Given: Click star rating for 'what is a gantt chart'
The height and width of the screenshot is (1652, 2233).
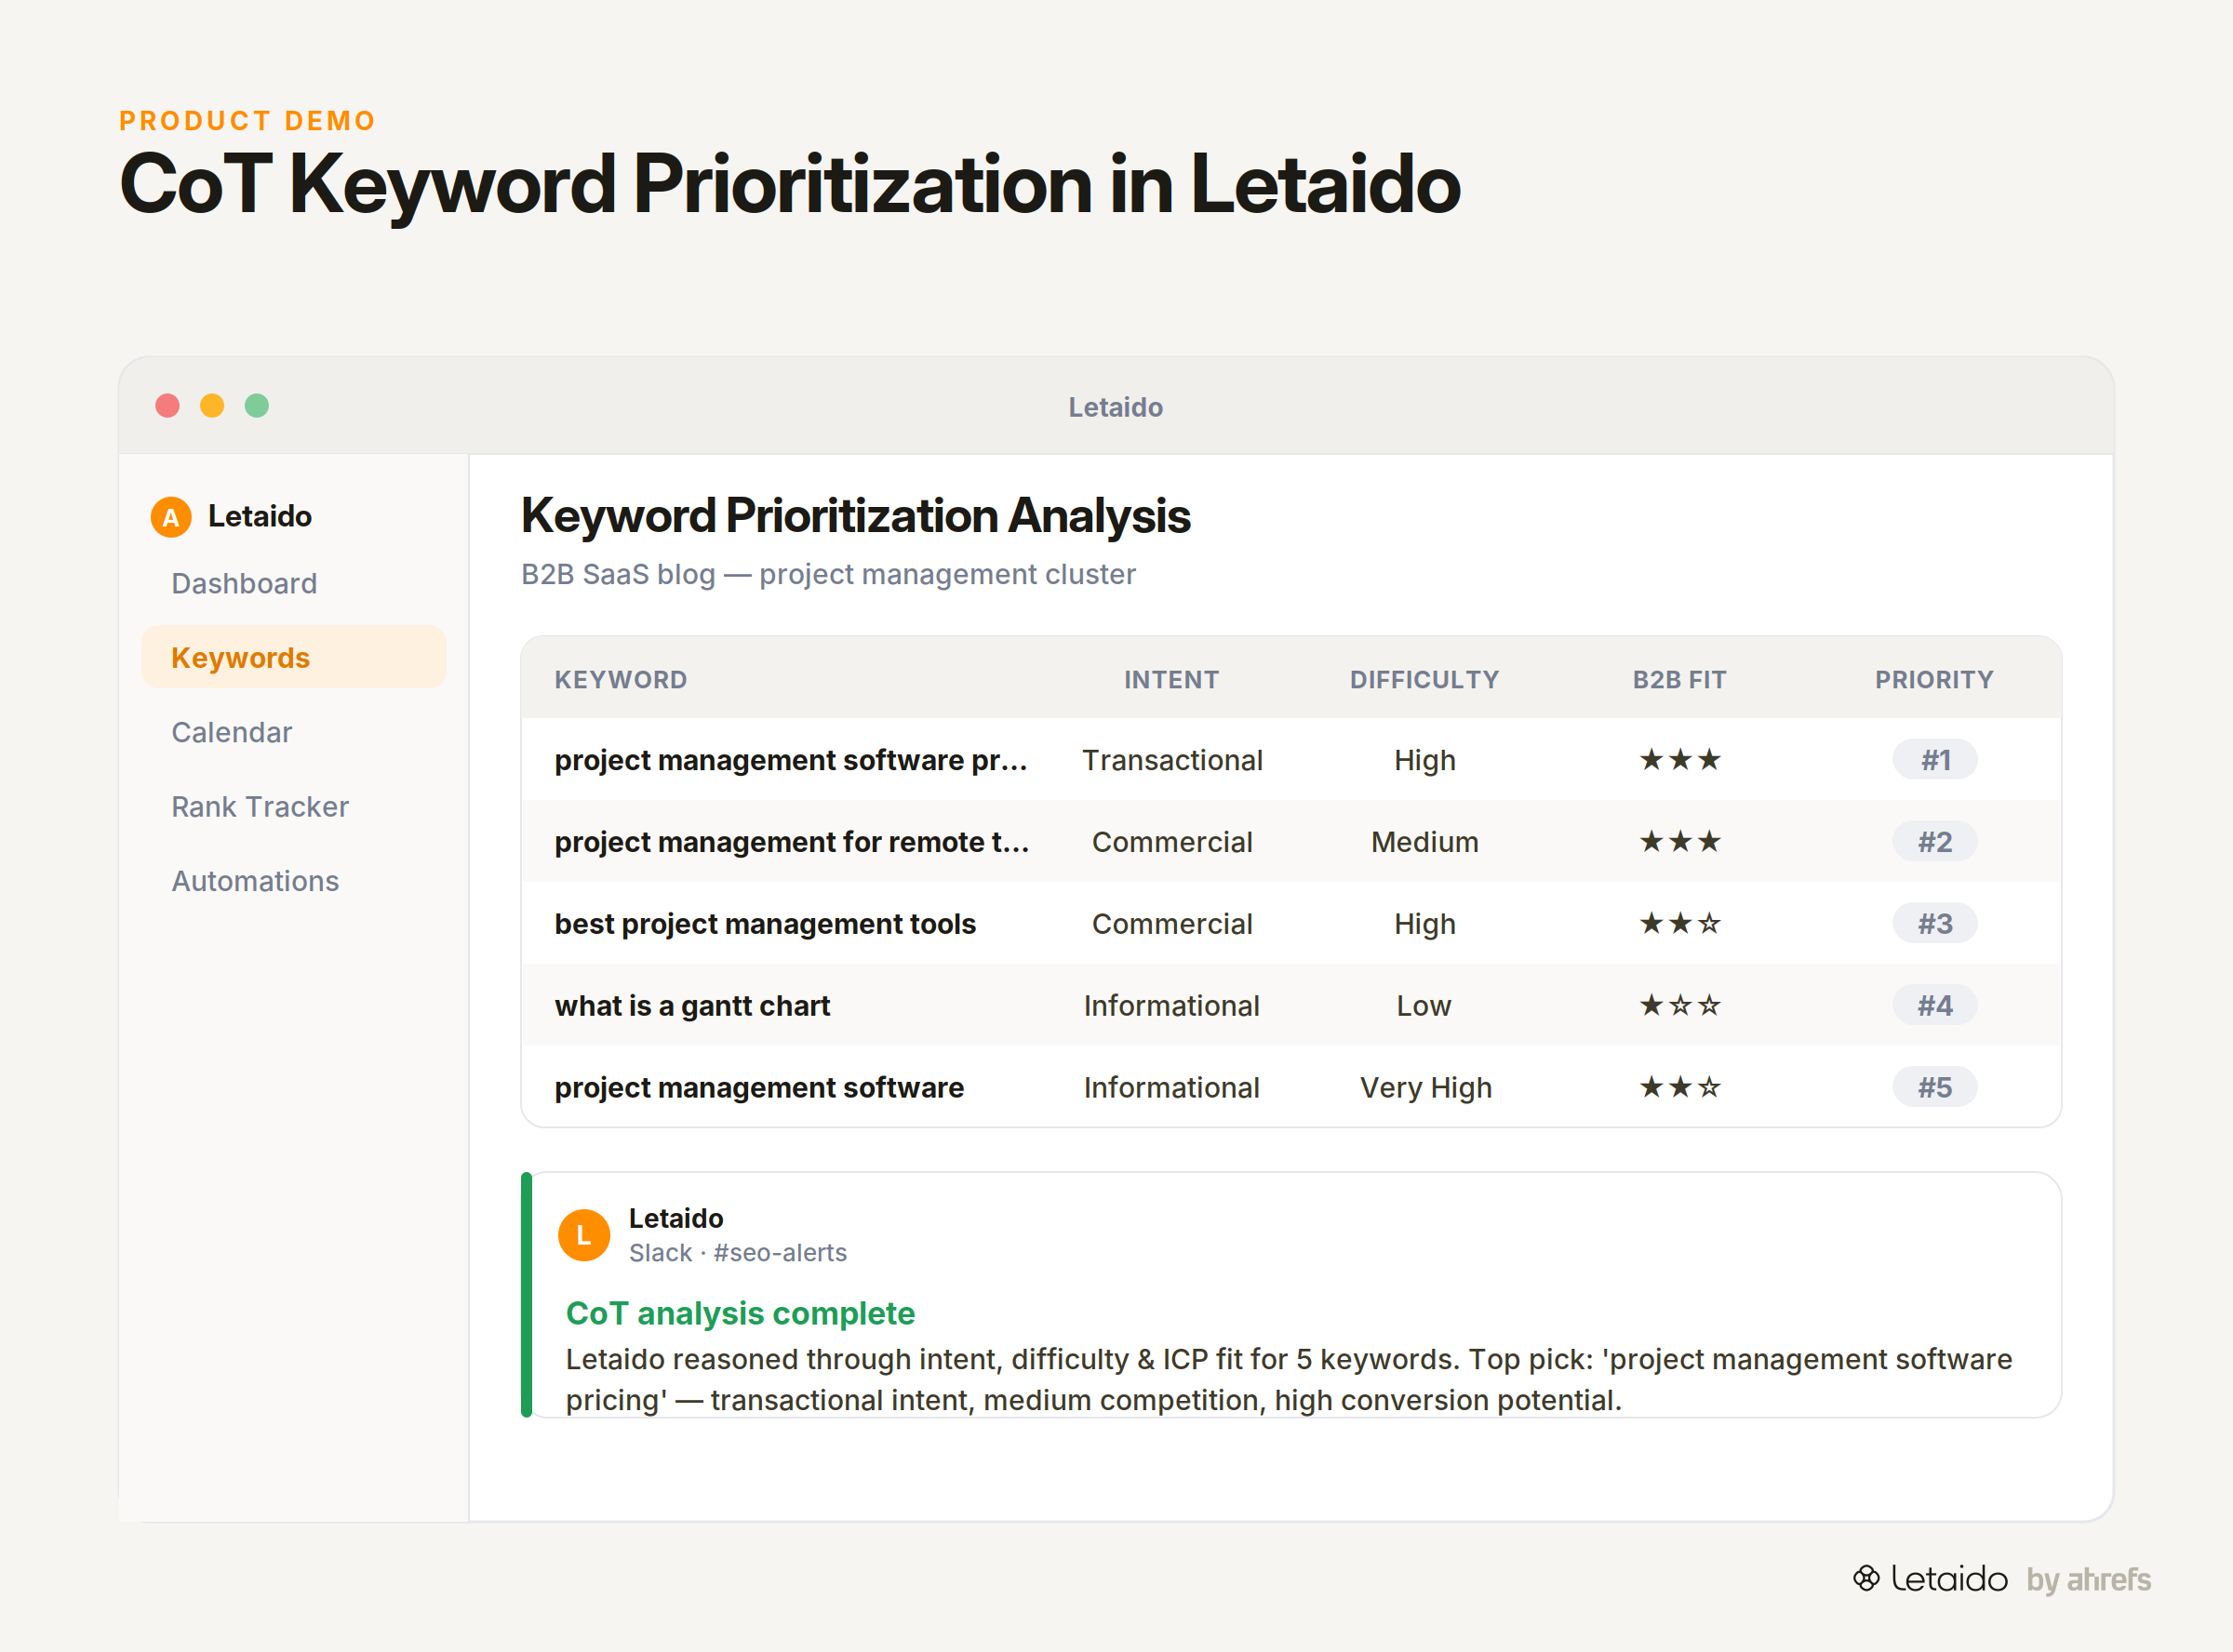Looking at the screenshot, I should pyautogui.click(x=1680, y=1005).
